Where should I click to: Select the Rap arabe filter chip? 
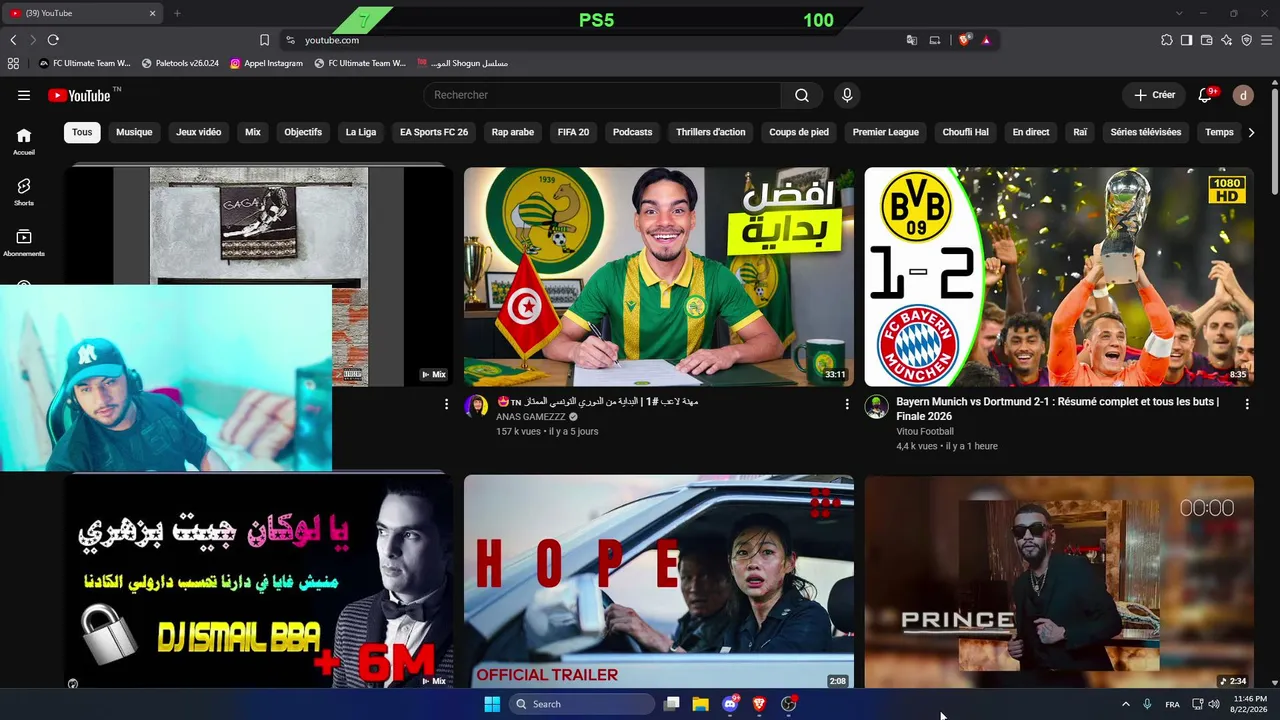click(x=513, y=132)
